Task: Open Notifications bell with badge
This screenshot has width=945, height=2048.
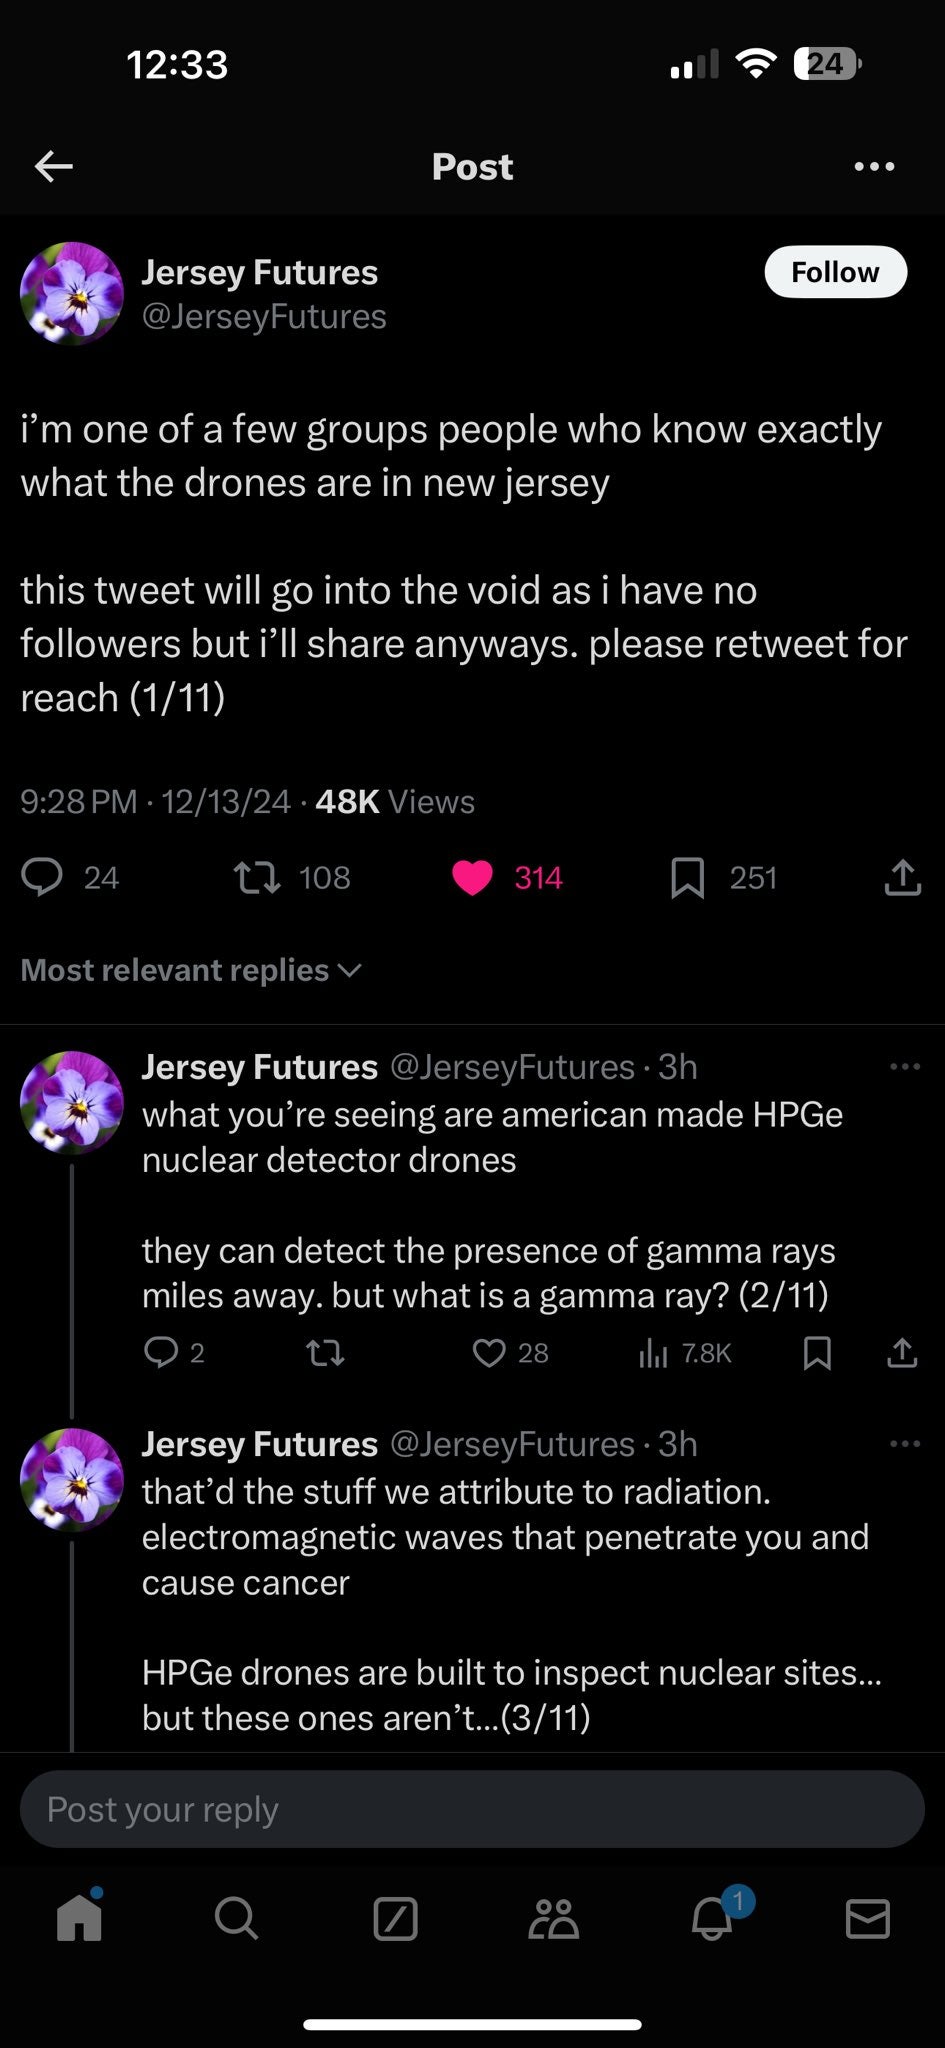Action: click(x=712, y=1918)
